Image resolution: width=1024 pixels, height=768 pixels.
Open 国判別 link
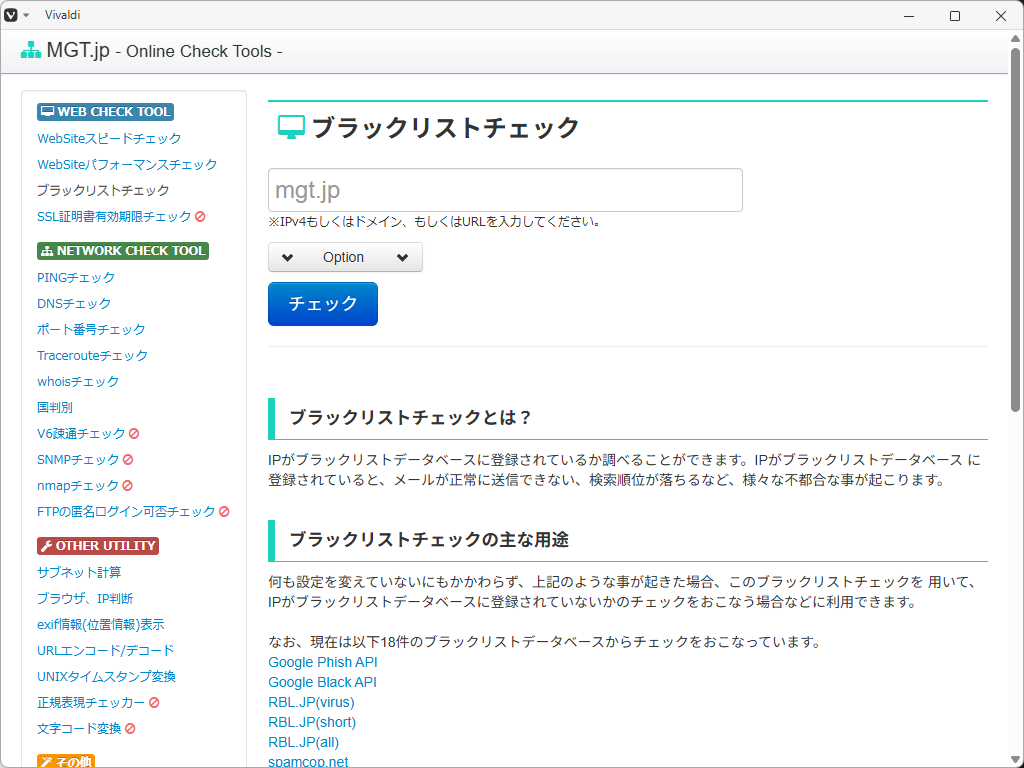(55, 408)
